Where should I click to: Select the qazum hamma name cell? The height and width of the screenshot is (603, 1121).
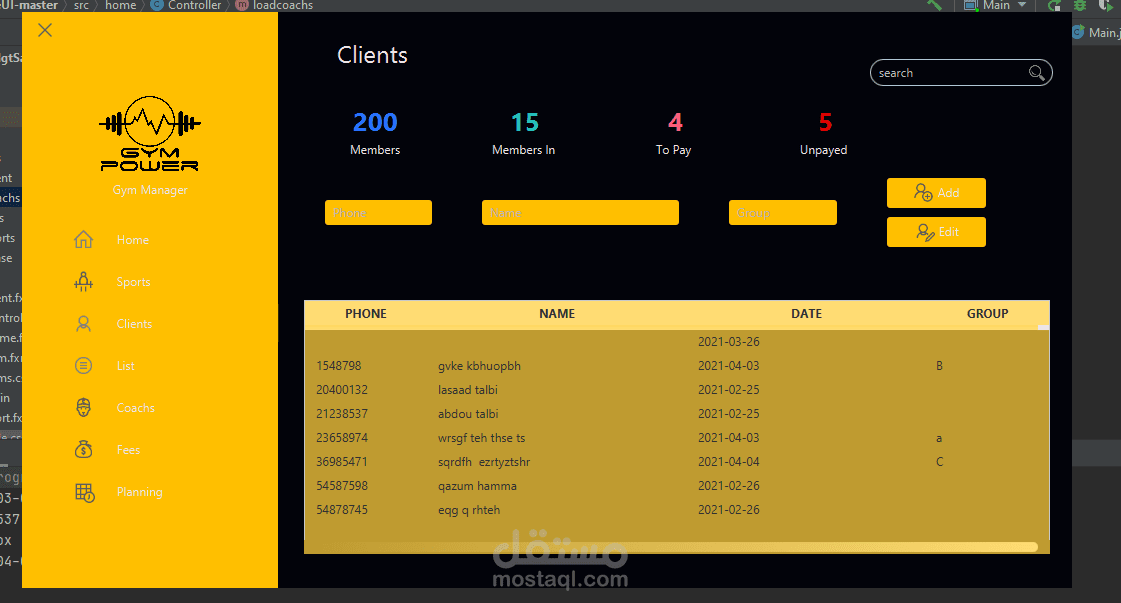click(x=477, y=486)
